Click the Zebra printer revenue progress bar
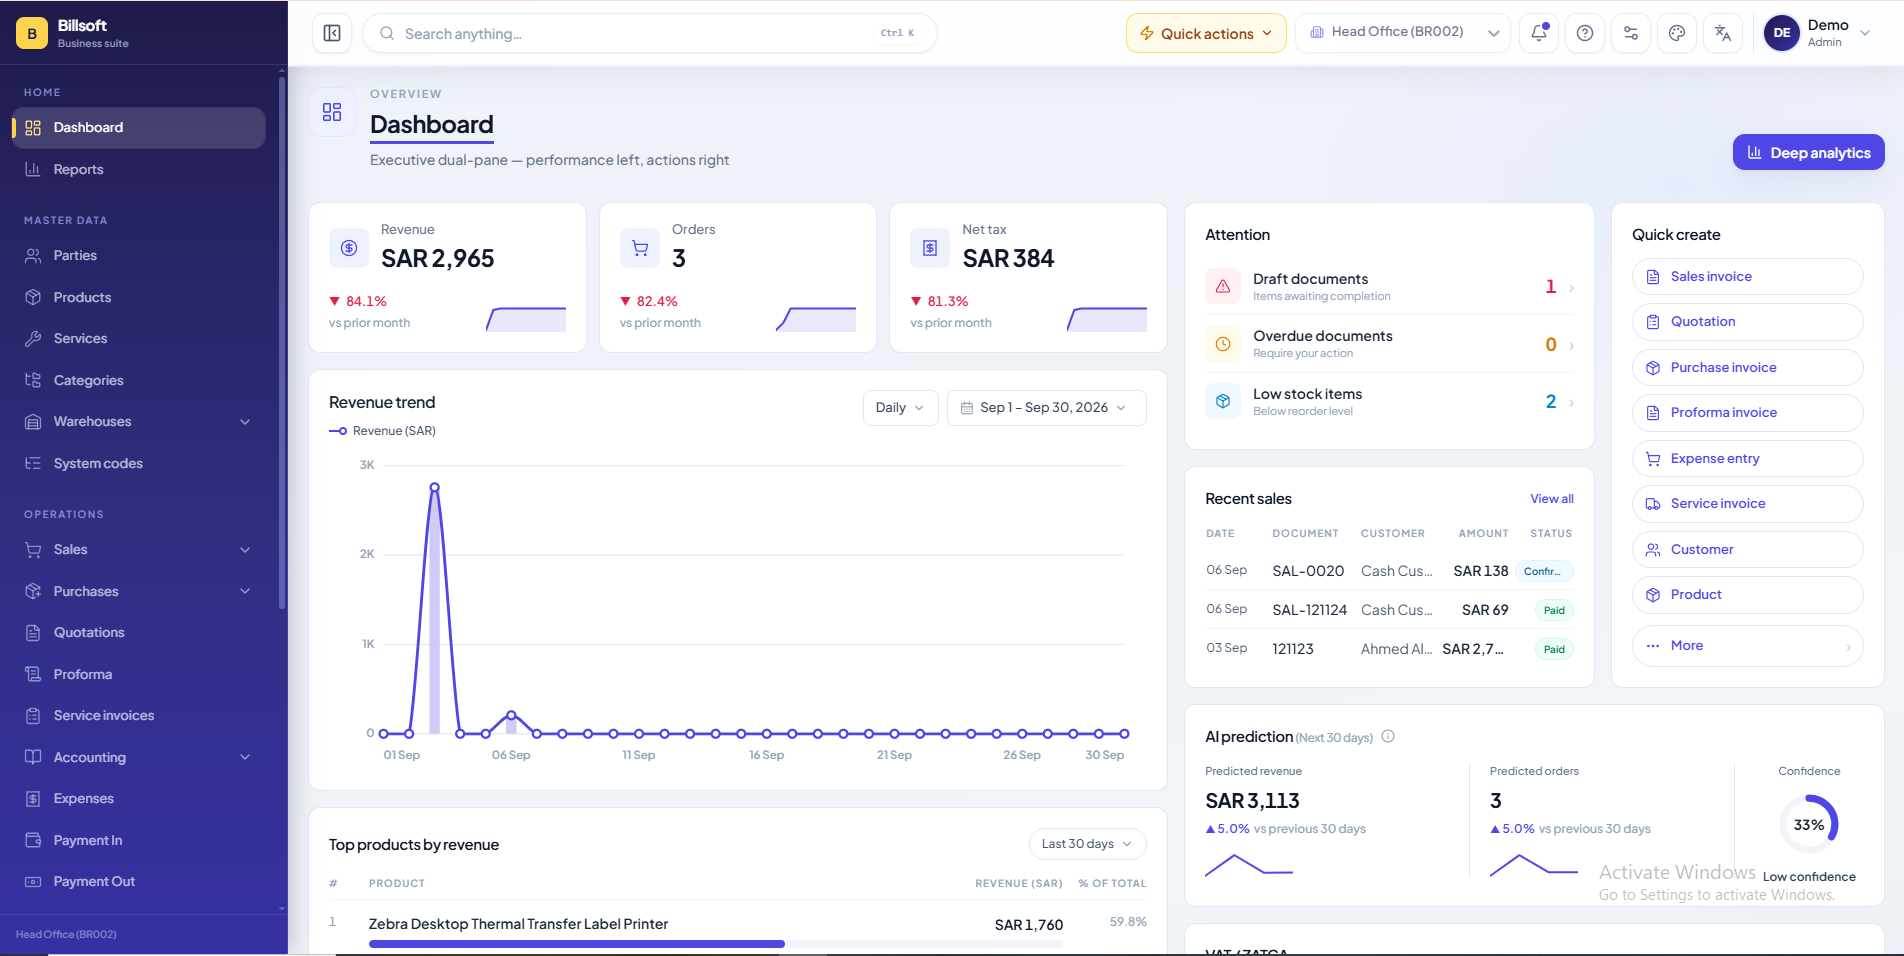Viewport: 1904px width, 956px height. (x=715, y=944)
